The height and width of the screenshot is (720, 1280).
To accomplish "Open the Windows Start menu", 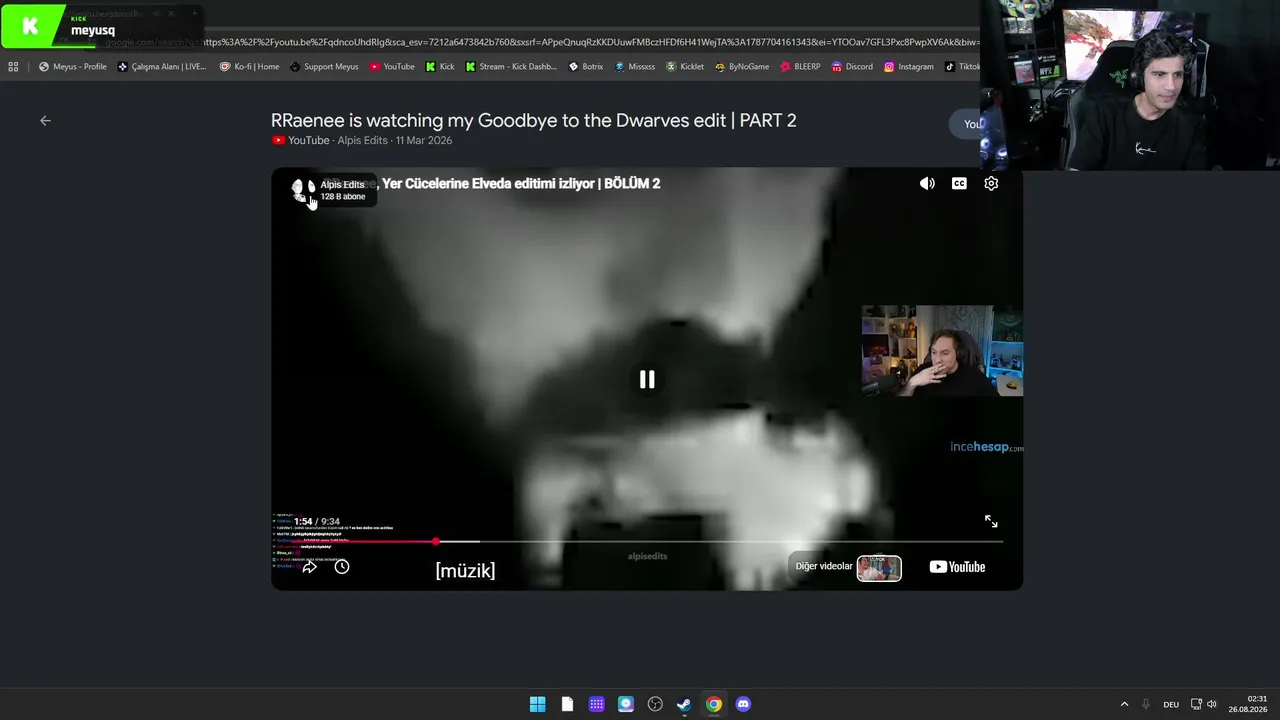I will (x=538, y=704).
